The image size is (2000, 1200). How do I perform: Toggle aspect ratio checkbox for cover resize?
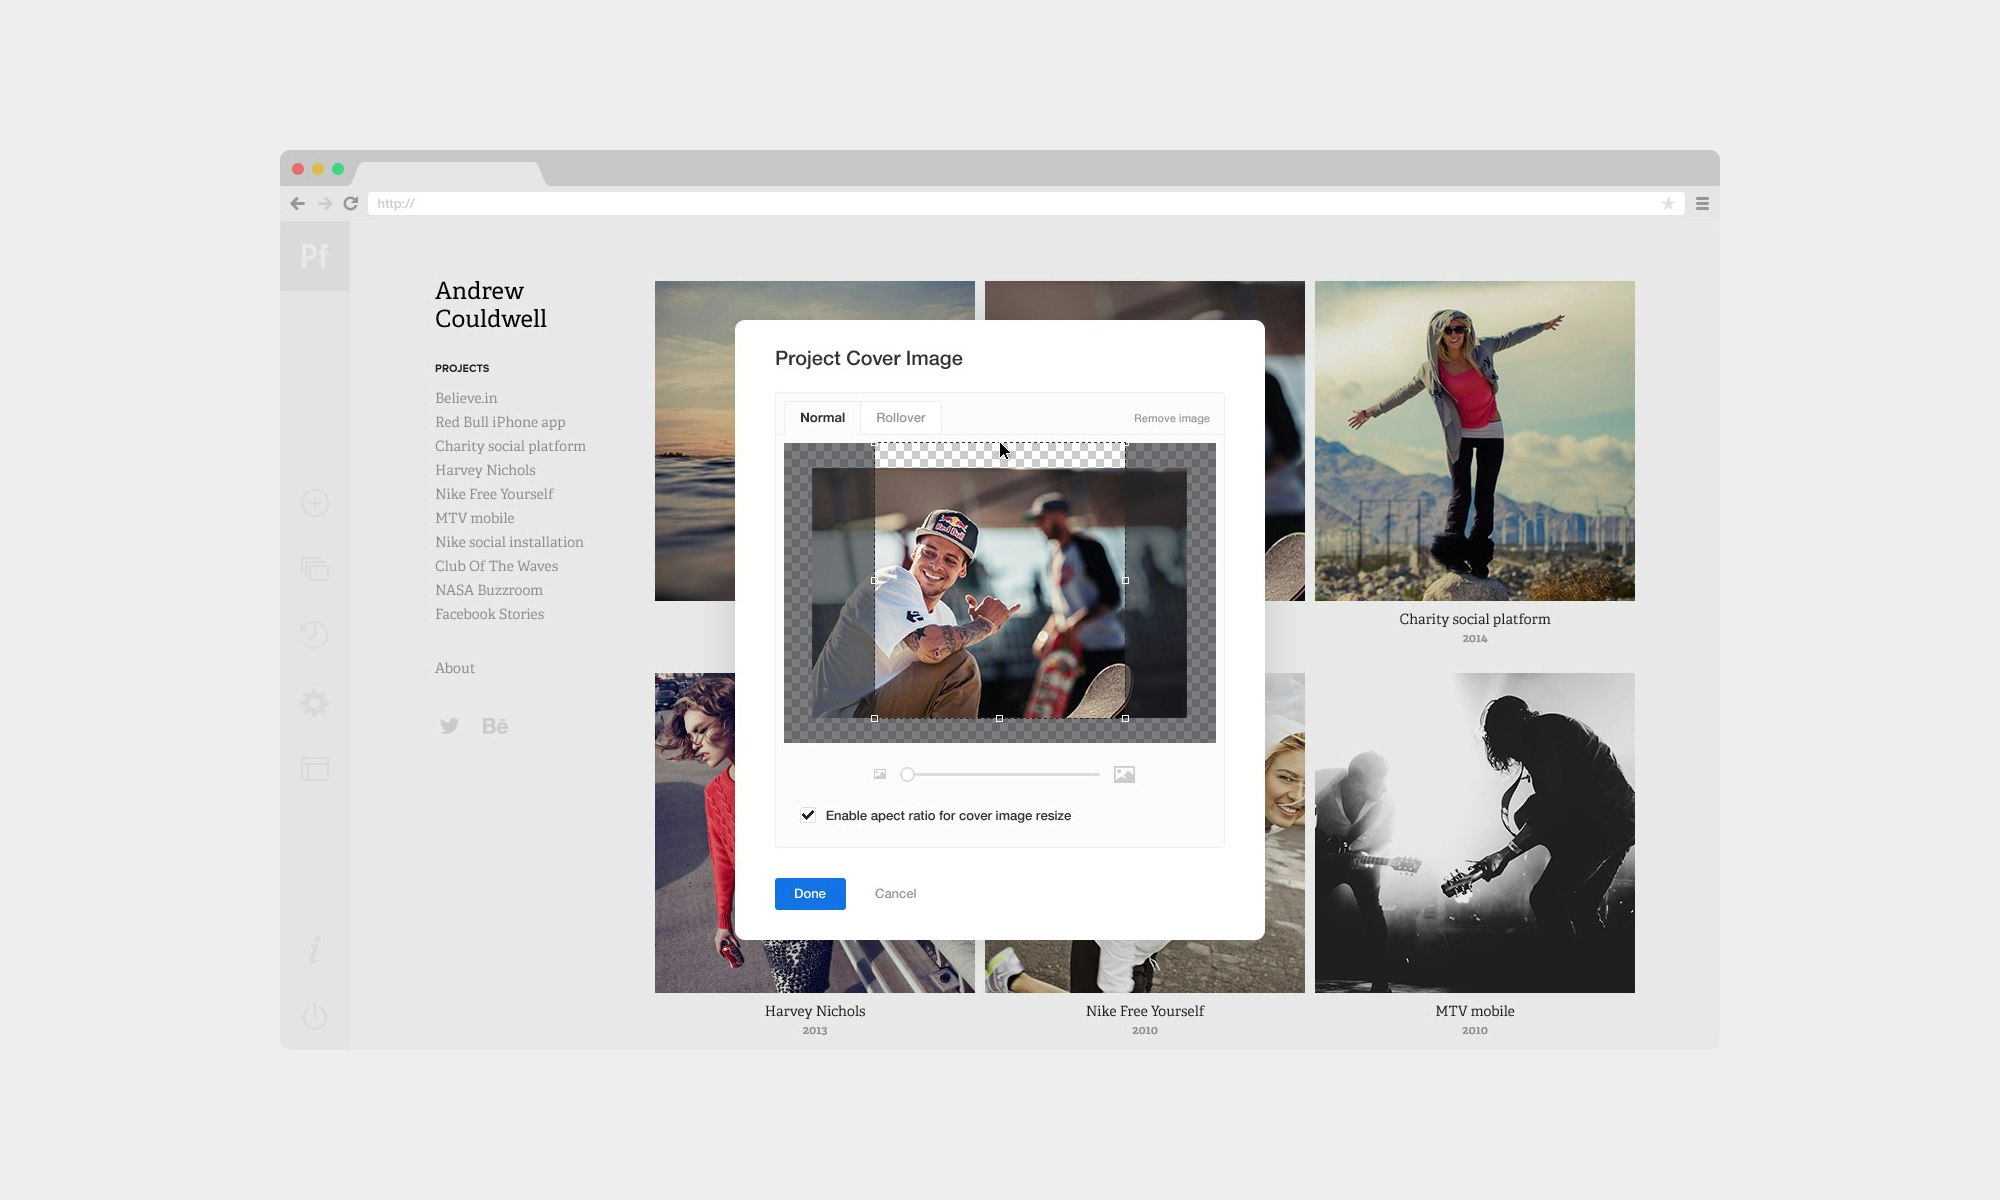click(x=808, y=815)
